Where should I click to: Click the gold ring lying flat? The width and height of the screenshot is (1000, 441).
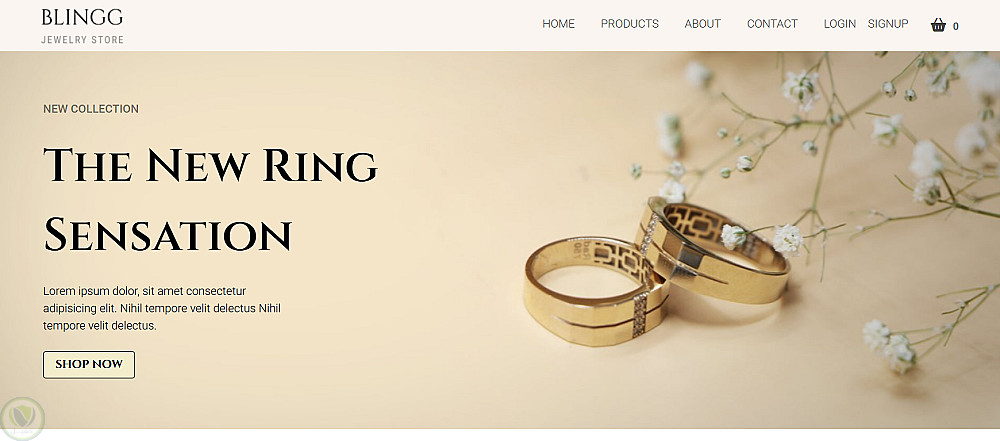click(594, 292)
